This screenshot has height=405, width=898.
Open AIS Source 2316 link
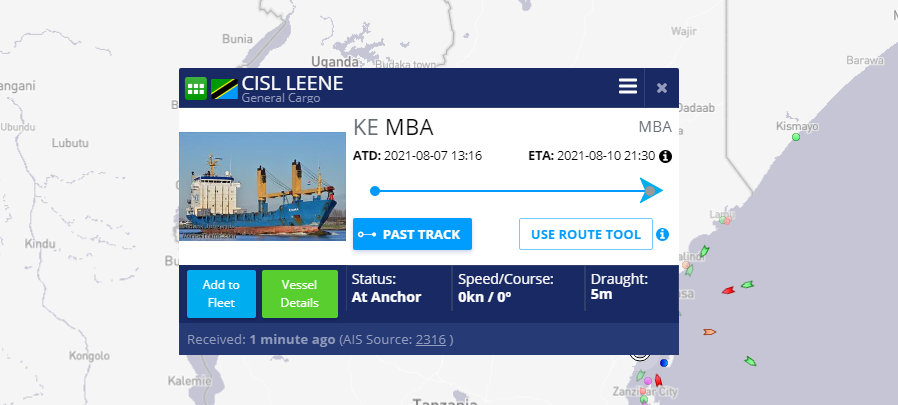(430, 340)
